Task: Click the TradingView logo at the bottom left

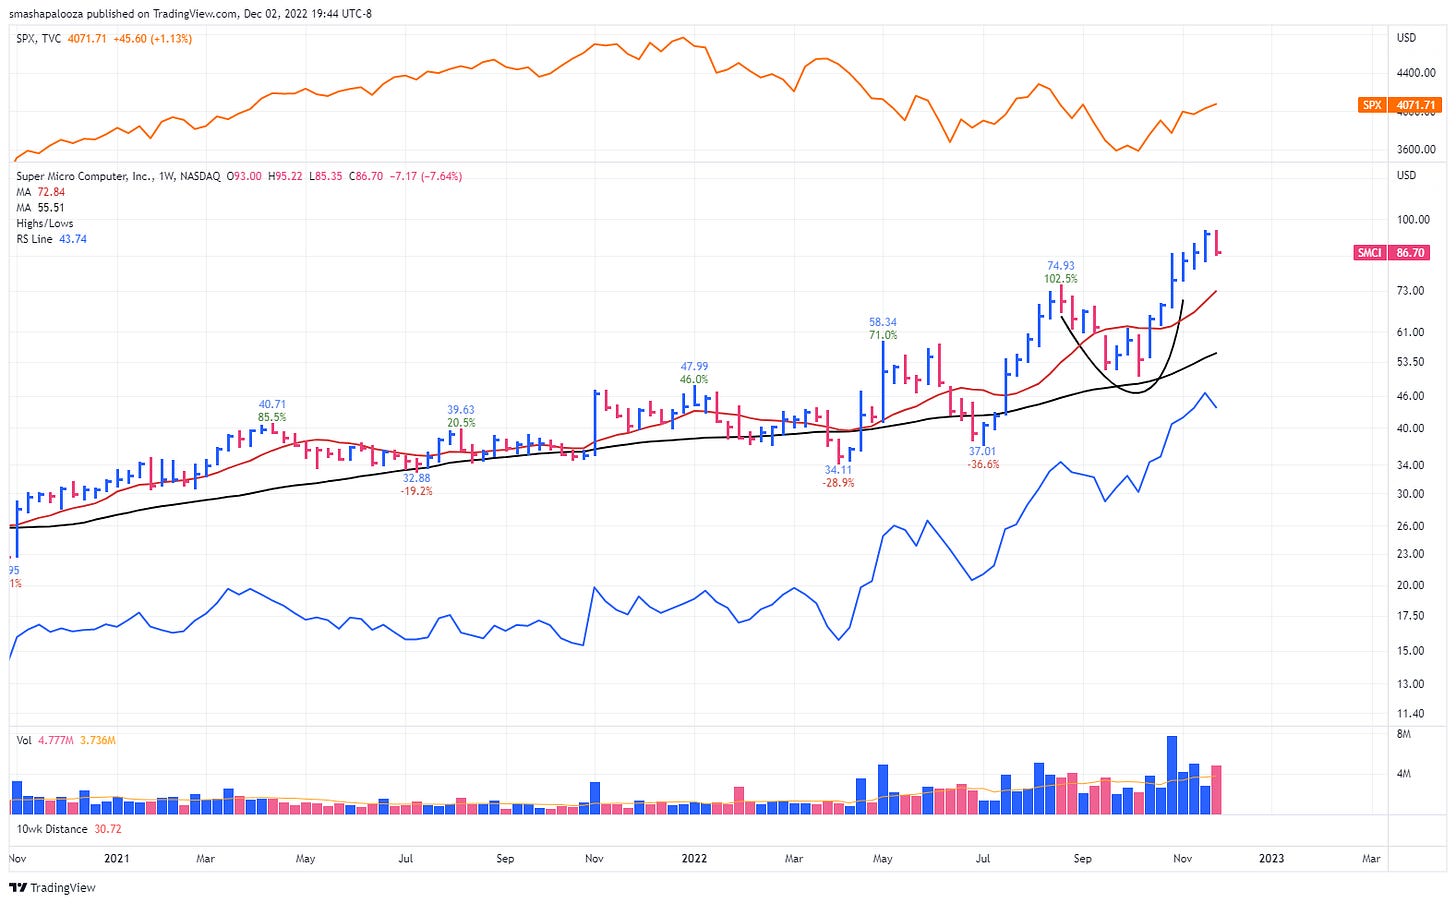Action: (52, 888)
